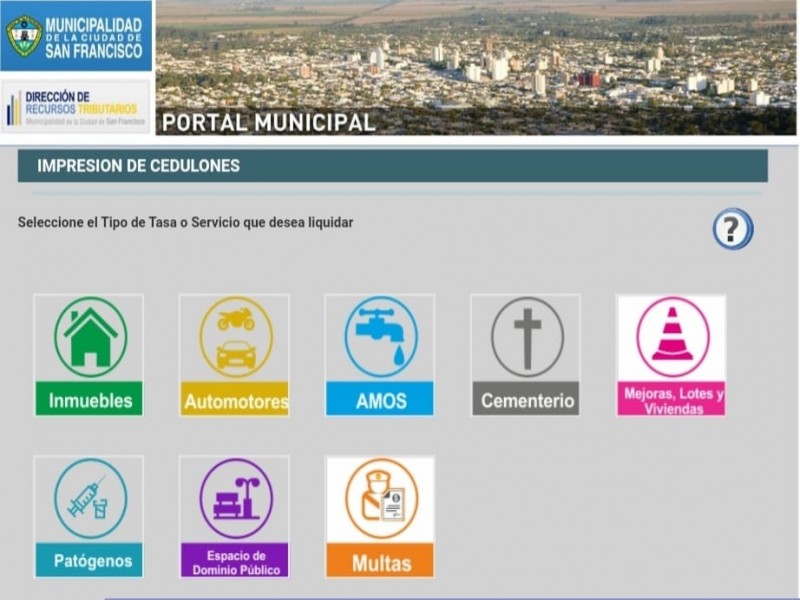The height and width of the screenshot is (600, 800).
Task: Click the pink Mejoras, Lotes y Viviendas label
Action: click(671, 399)
